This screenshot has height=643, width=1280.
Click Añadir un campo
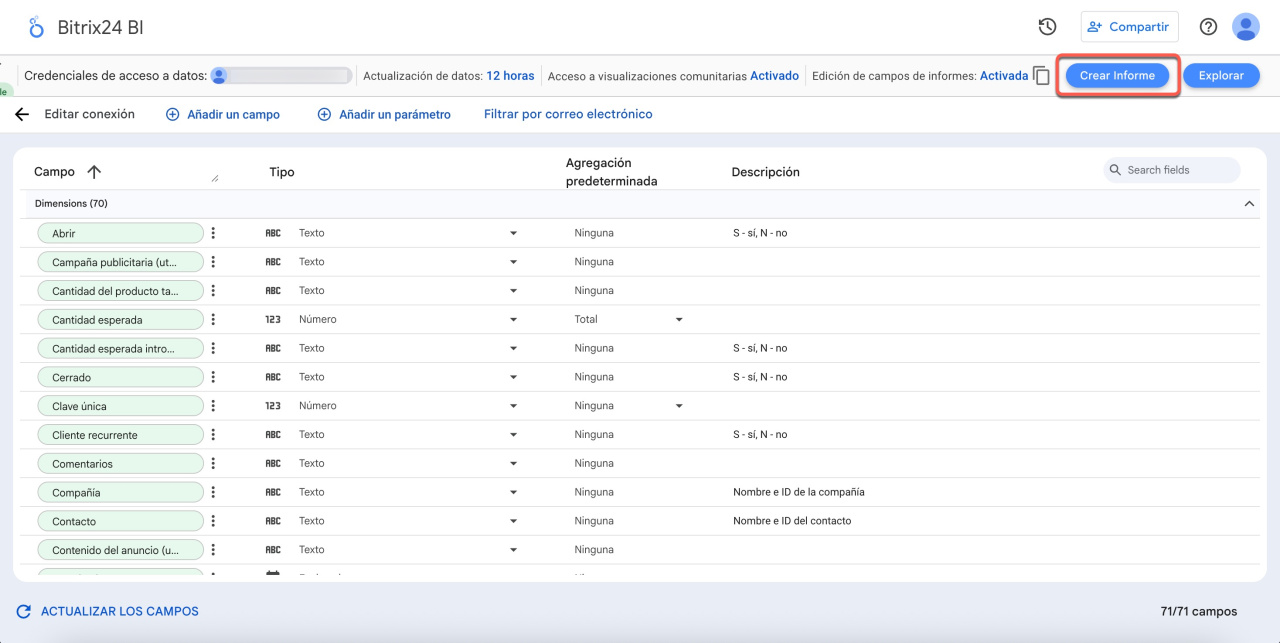tap(223, 115)
